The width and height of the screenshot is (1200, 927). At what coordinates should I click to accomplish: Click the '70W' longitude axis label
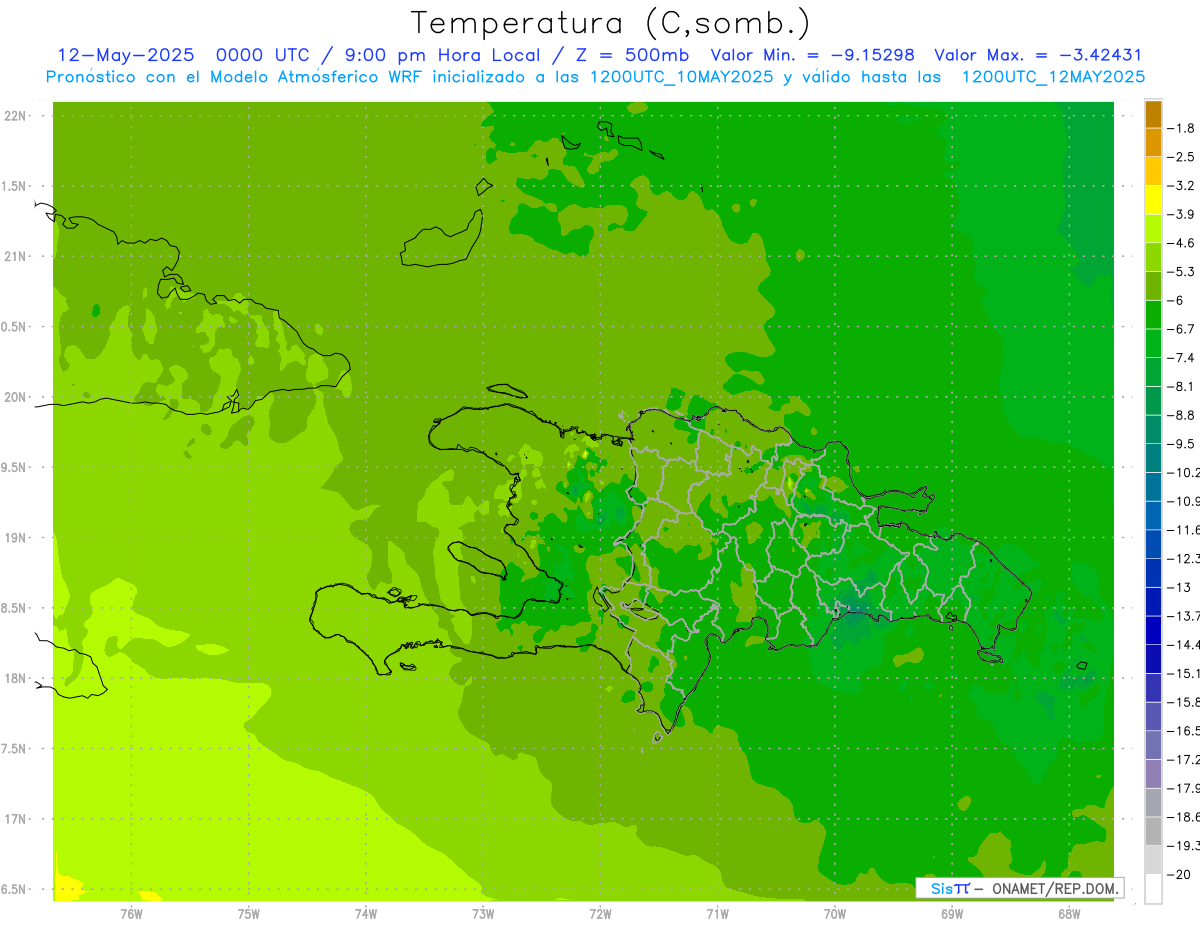(x=835, y=913)
